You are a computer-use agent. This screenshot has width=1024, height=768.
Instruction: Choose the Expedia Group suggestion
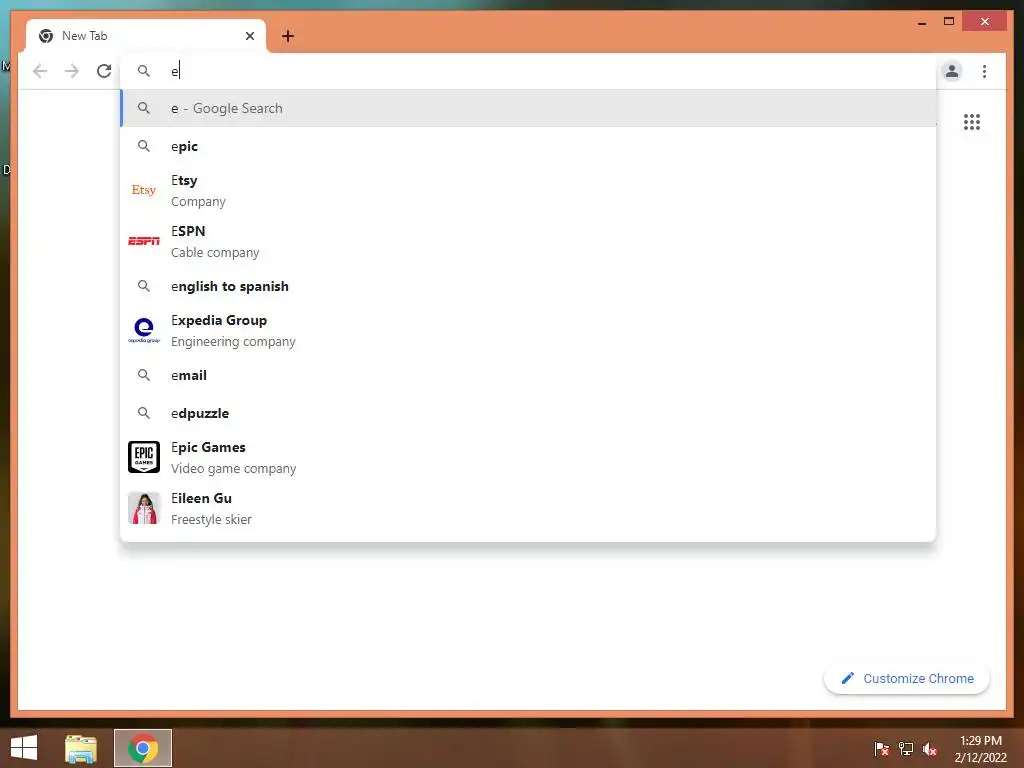pyautogui.click(x=528, y=330)
